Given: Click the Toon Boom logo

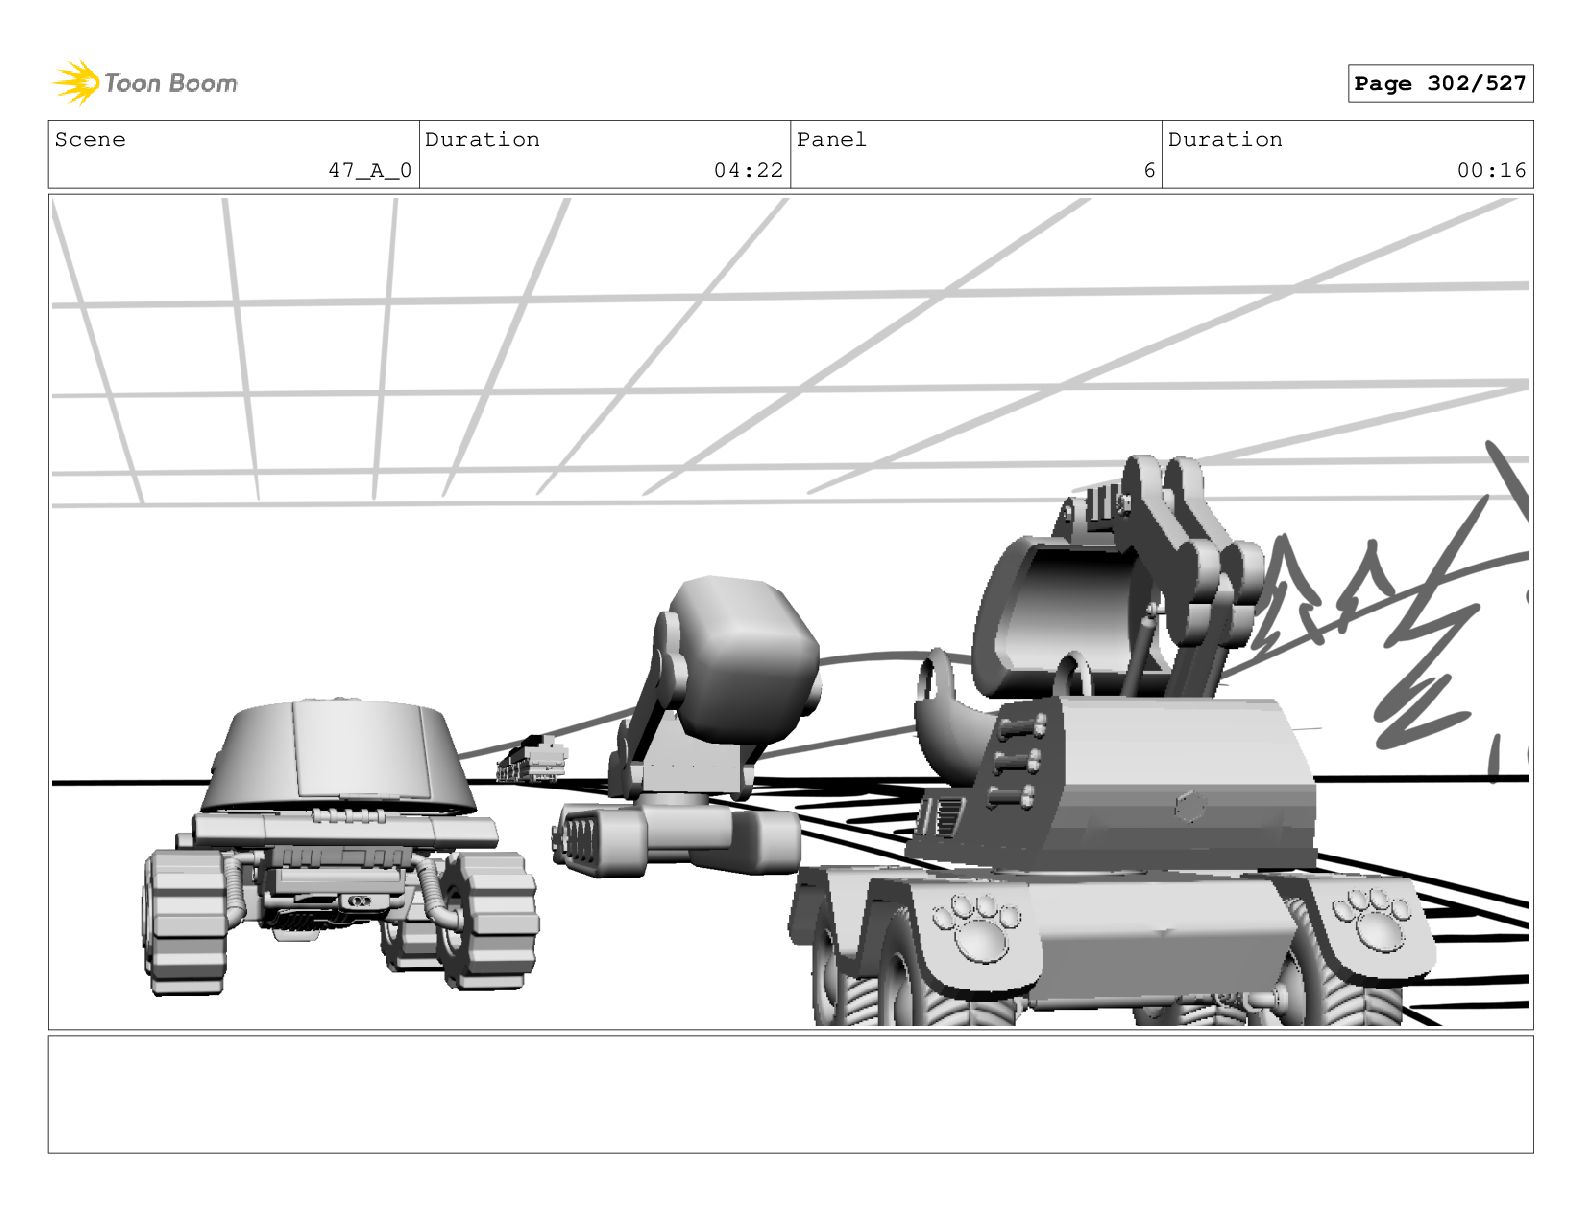Looking at the screenshot, I should coord(145,82).
